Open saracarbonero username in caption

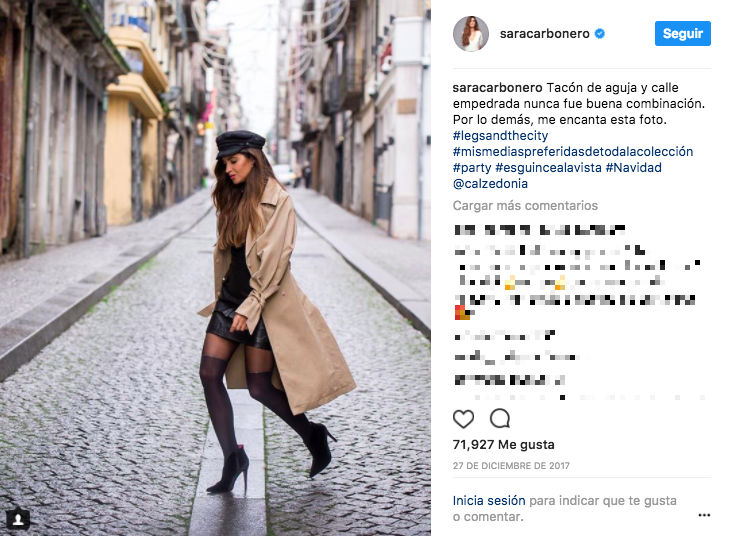497,88
